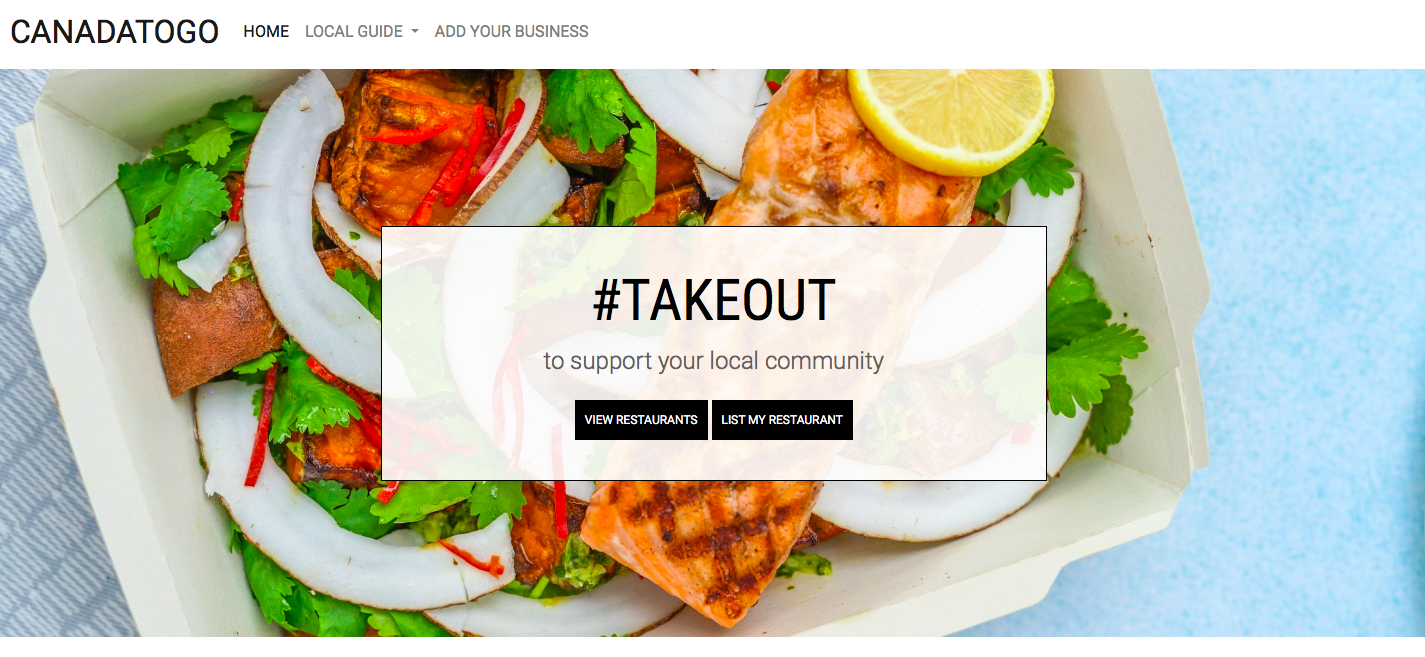Open the ADD YOUR BUSINESS page
Screen dimensions: 1425x657
point(511,32)
